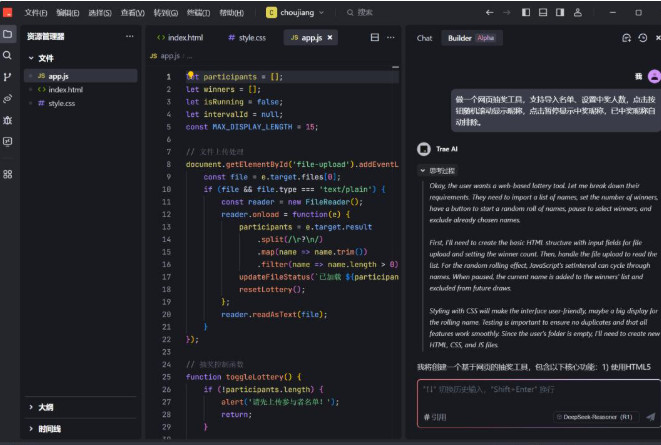Click the Trae logo at top left
The width and height of the screenshot is (661, 445).
pyautogui.click(x=8, y=12)
